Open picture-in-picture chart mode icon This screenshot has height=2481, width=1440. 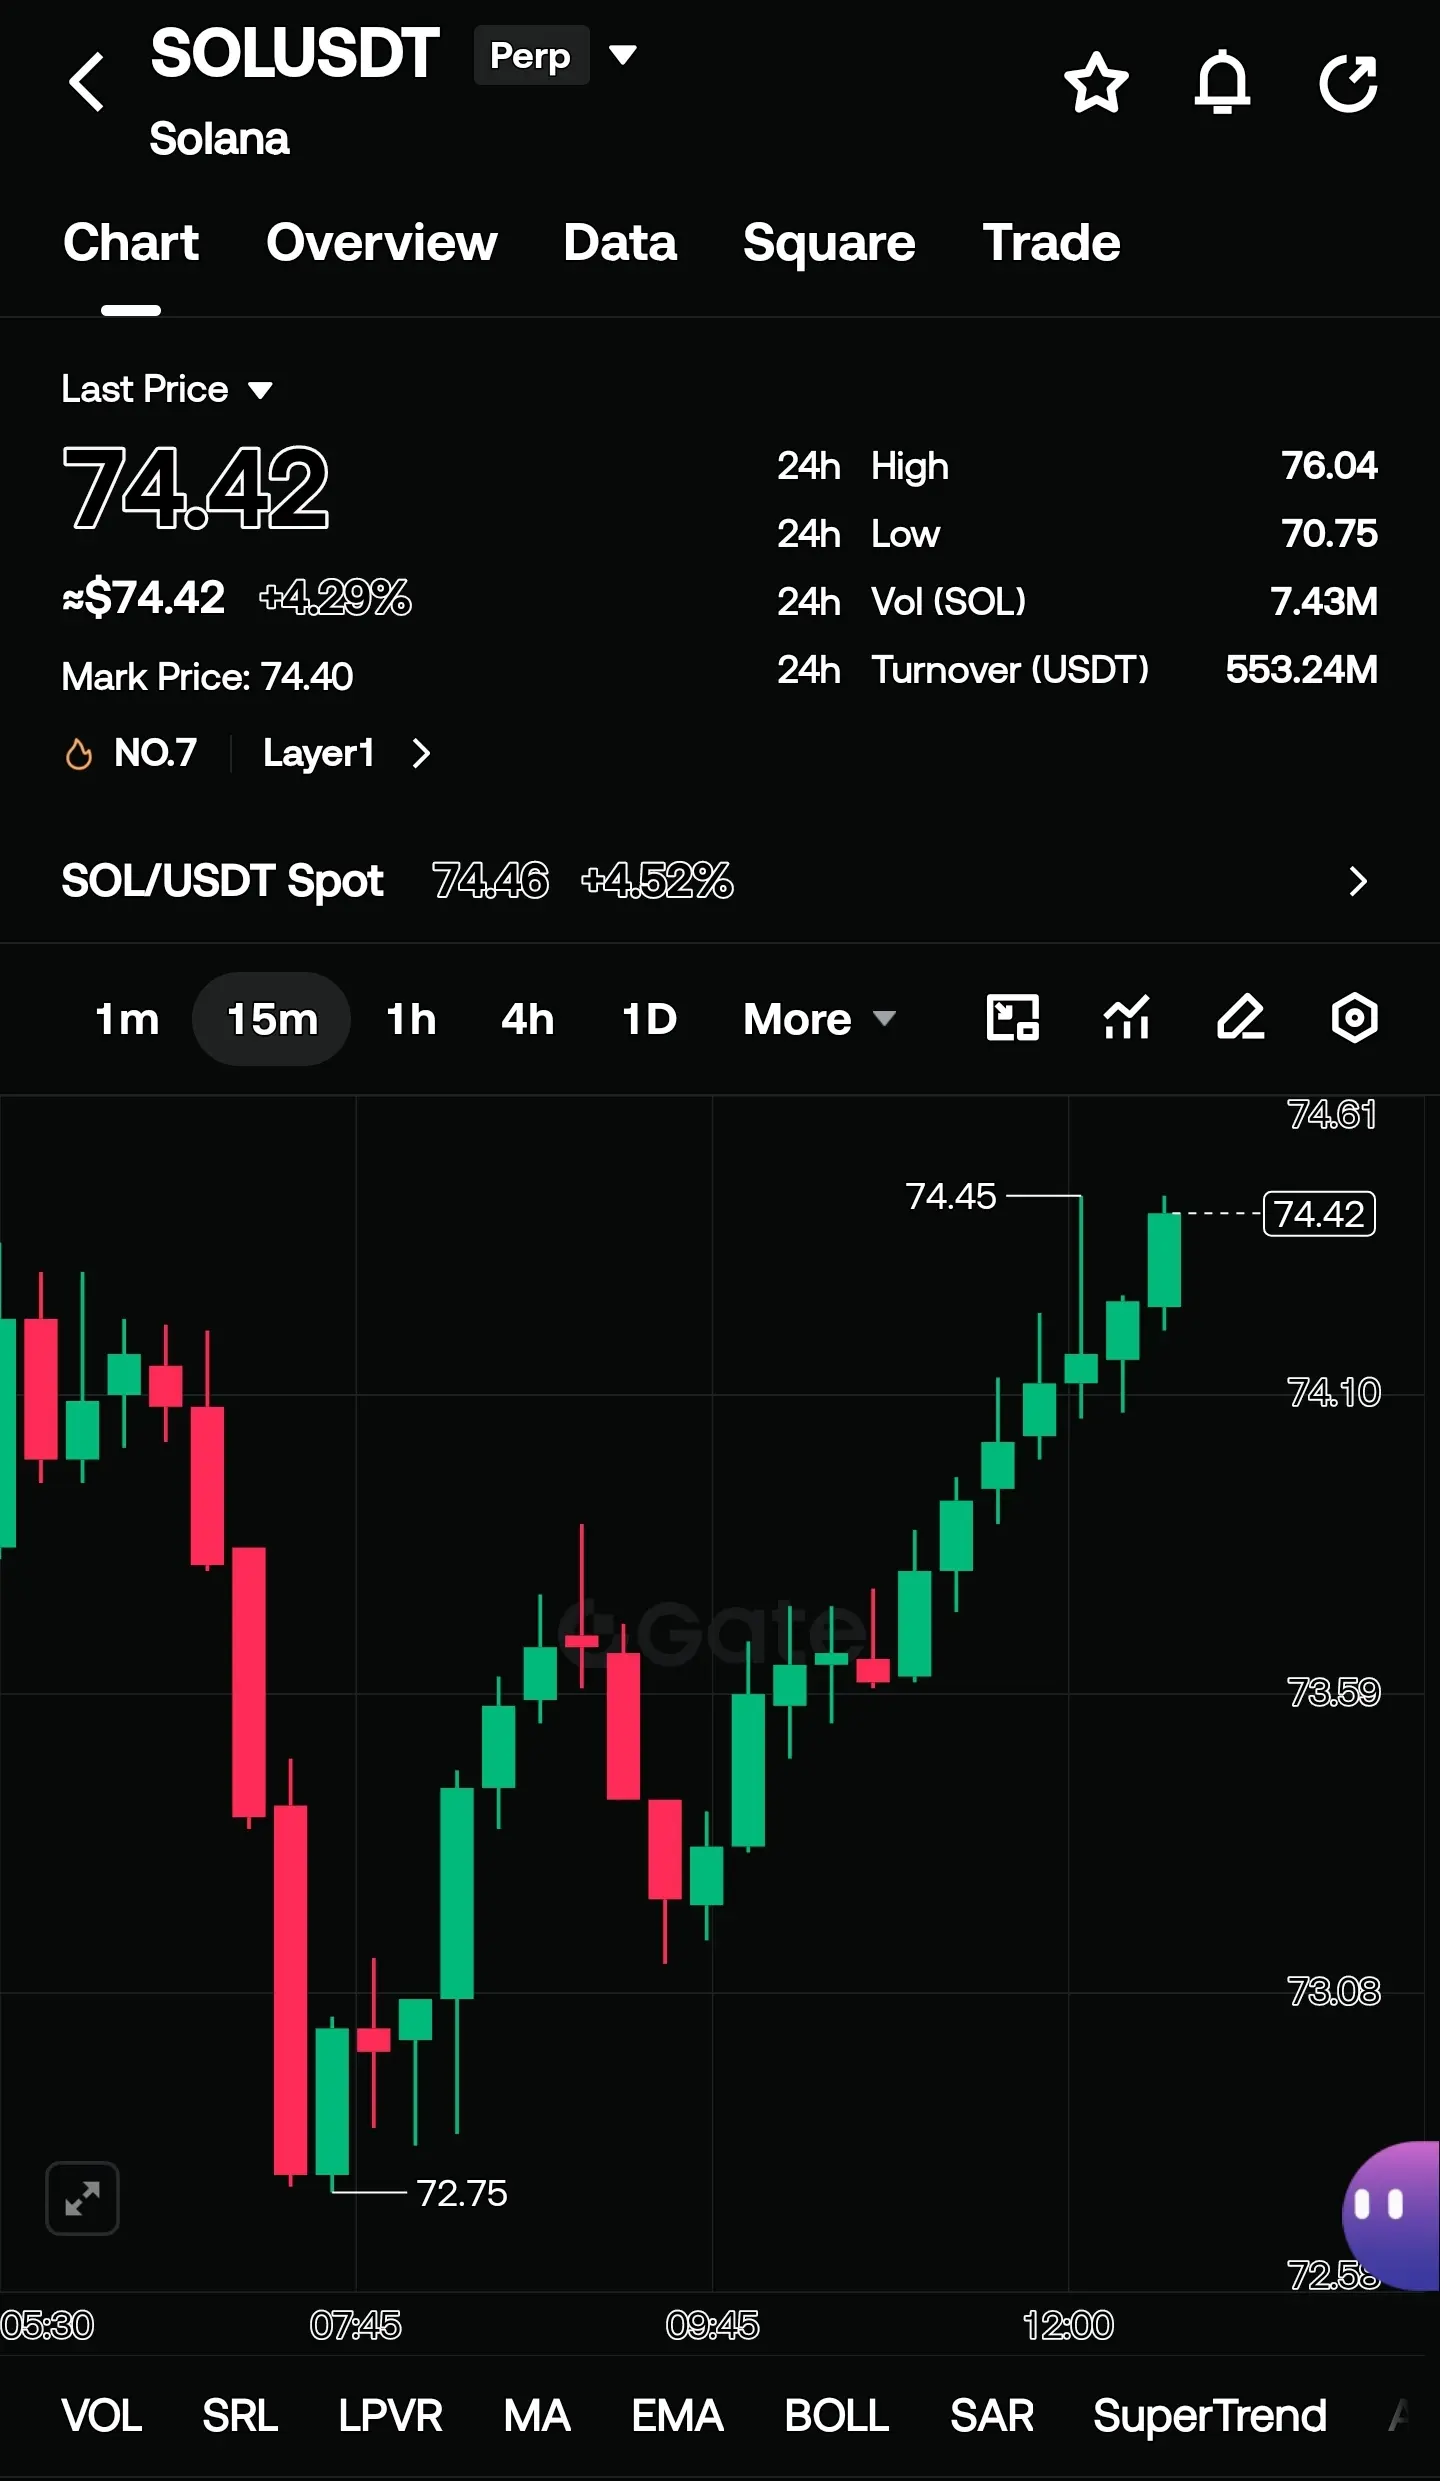click(x=1012, y=1018)
